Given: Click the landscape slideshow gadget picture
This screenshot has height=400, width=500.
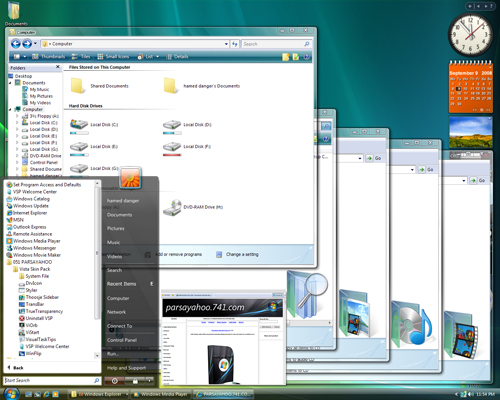Looking at the screenshot, I should 470,132.
